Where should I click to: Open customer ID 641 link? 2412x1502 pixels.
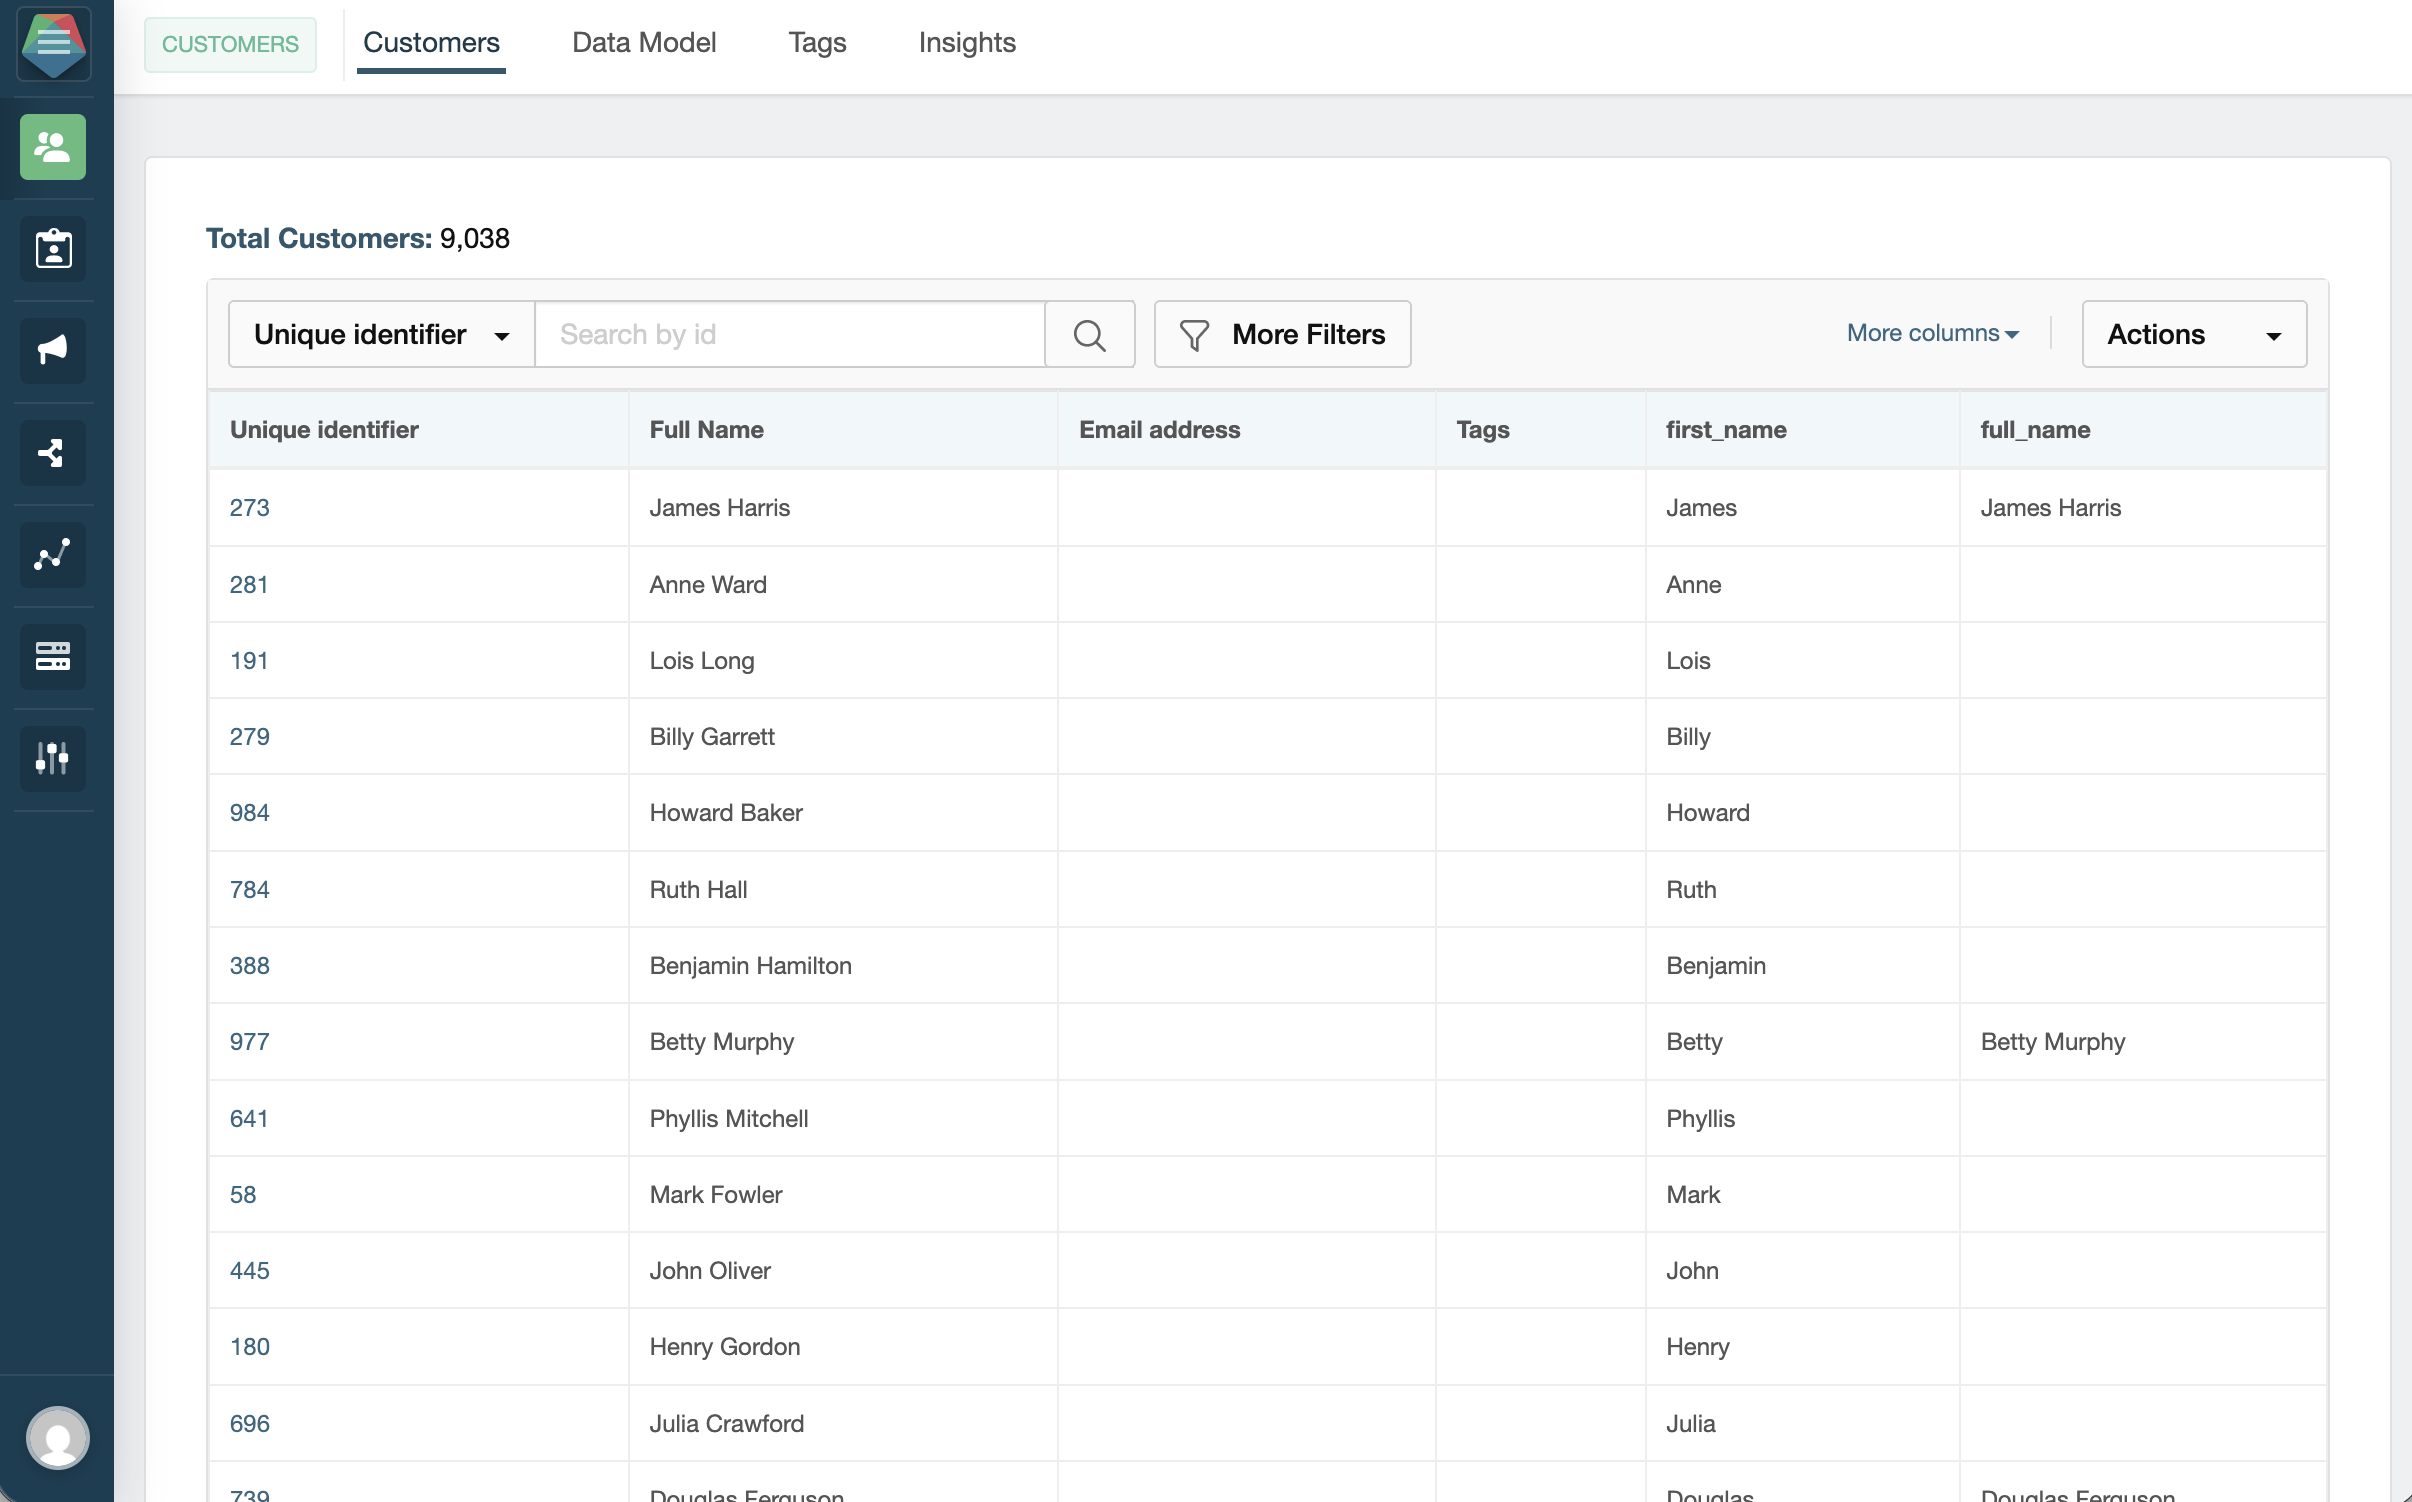point(249,1119)
